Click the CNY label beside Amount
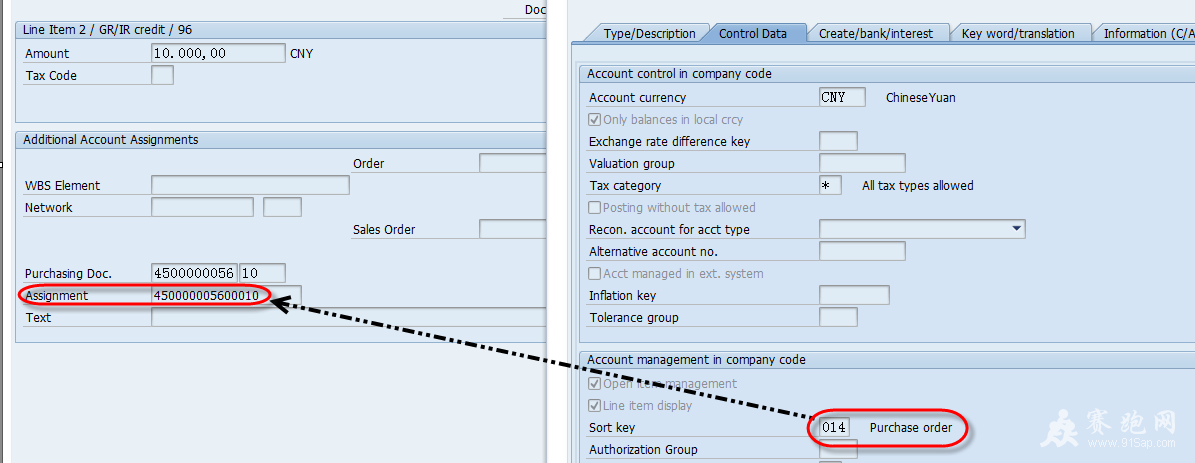This screenshot has height=463, width=1195. pyautogui.click(x=302, y=53)
